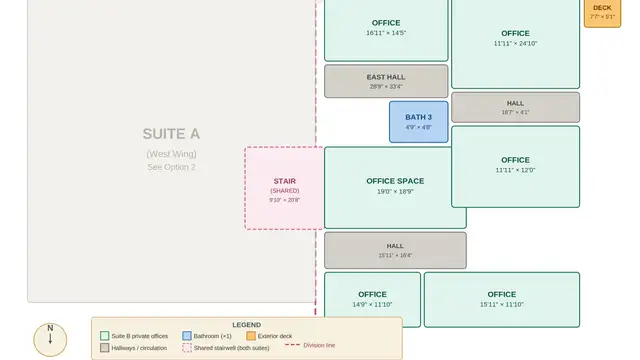
Task: Click the SUITE A title
Action: [171, 134]
